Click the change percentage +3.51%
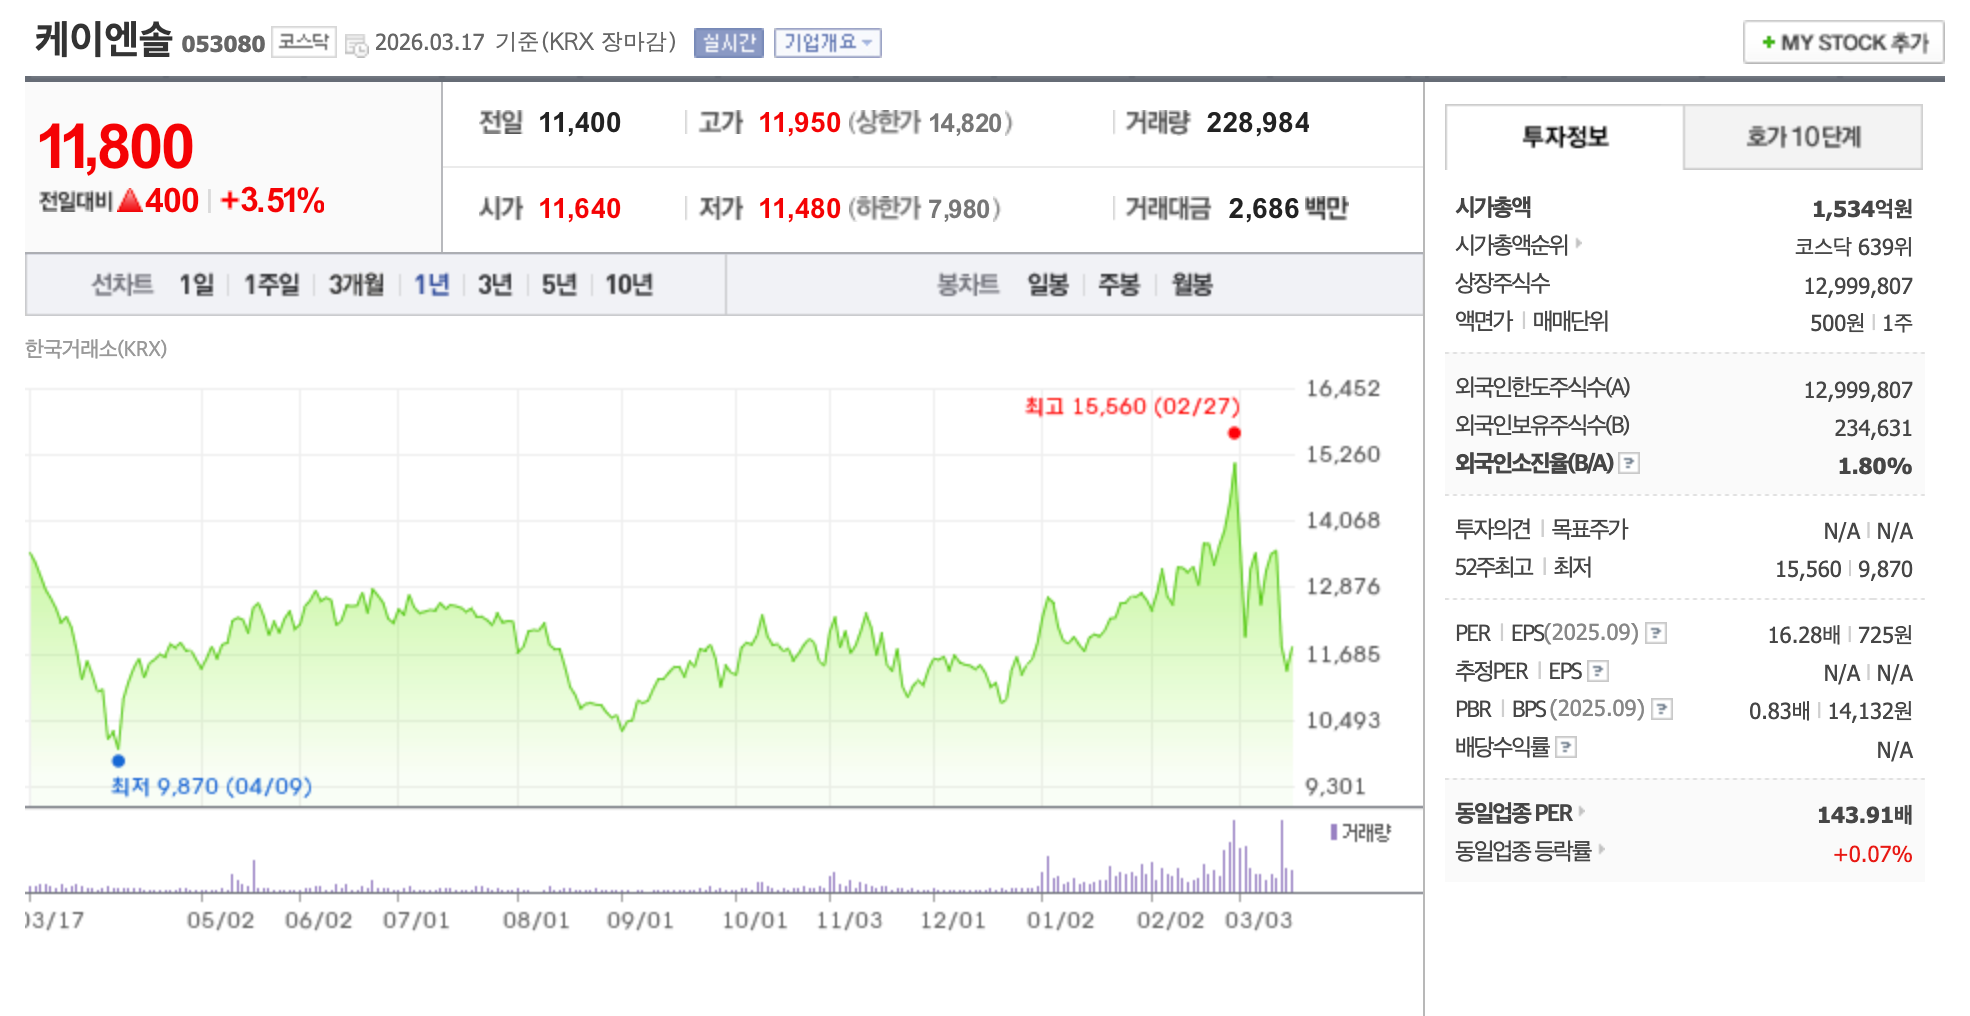 272,201
